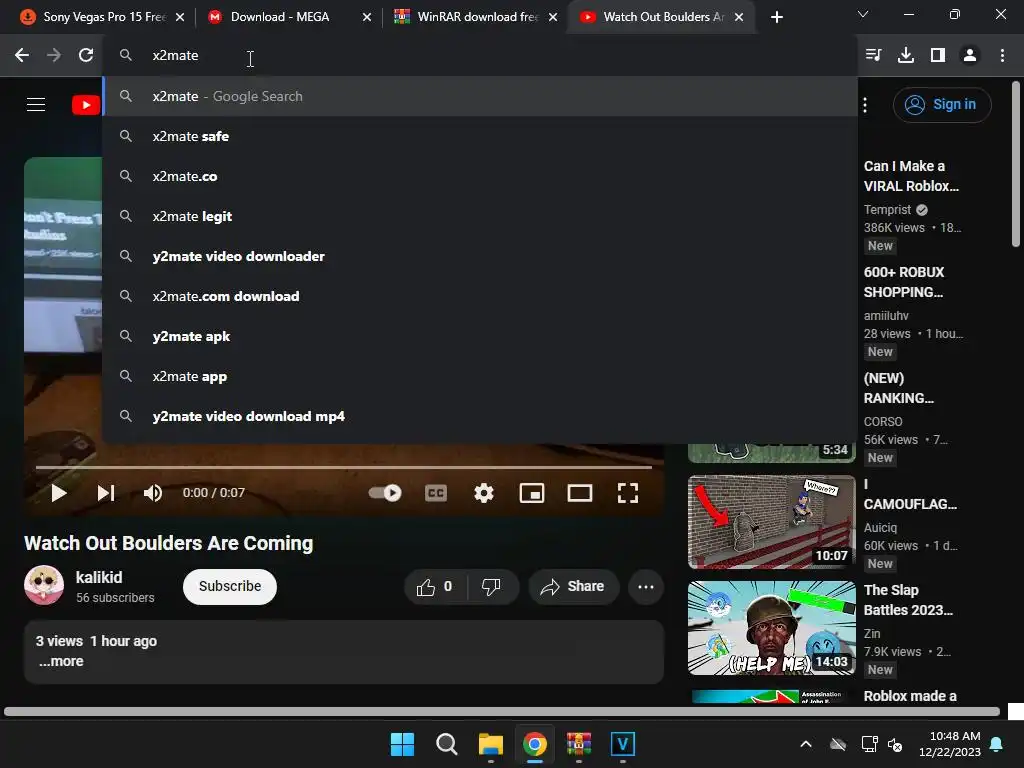Open the YouTube hamburger guide menu
The width and height of the screenshot is (1024, 768).
[x=36, y=104]
